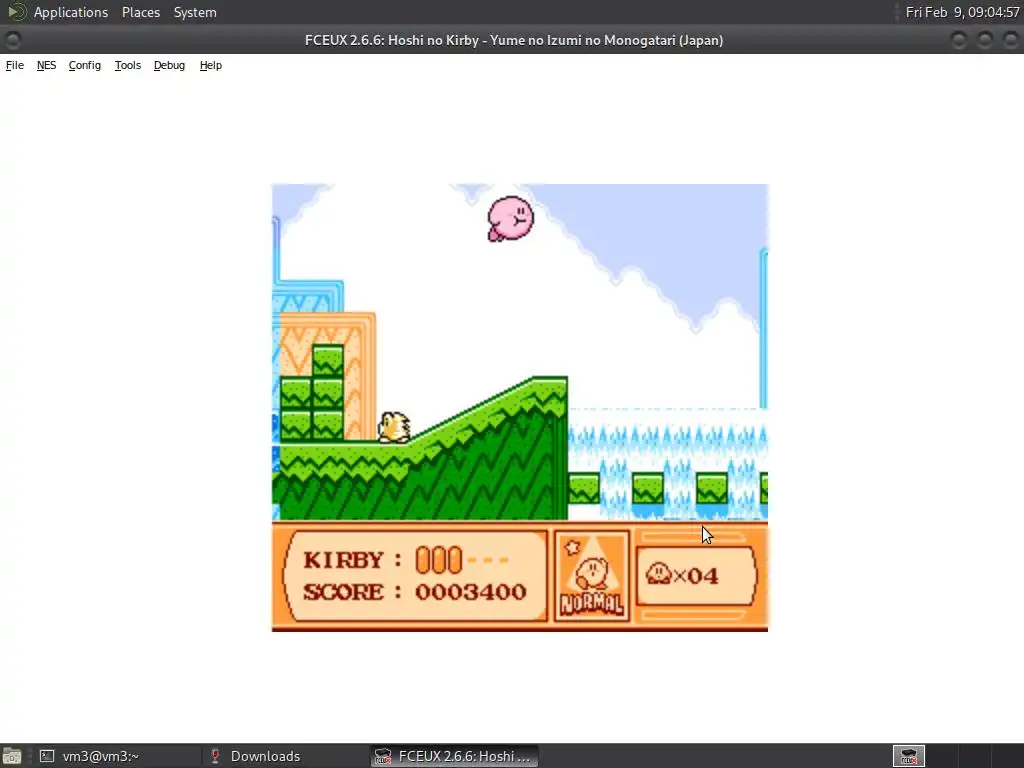Open the Applications panel menu
The height and width of the screenshot is (768, 1024).
click(x=71, y=12)
